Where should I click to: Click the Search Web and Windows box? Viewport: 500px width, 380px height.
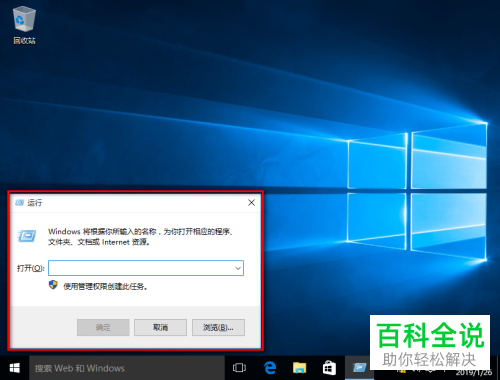[127, 368]
